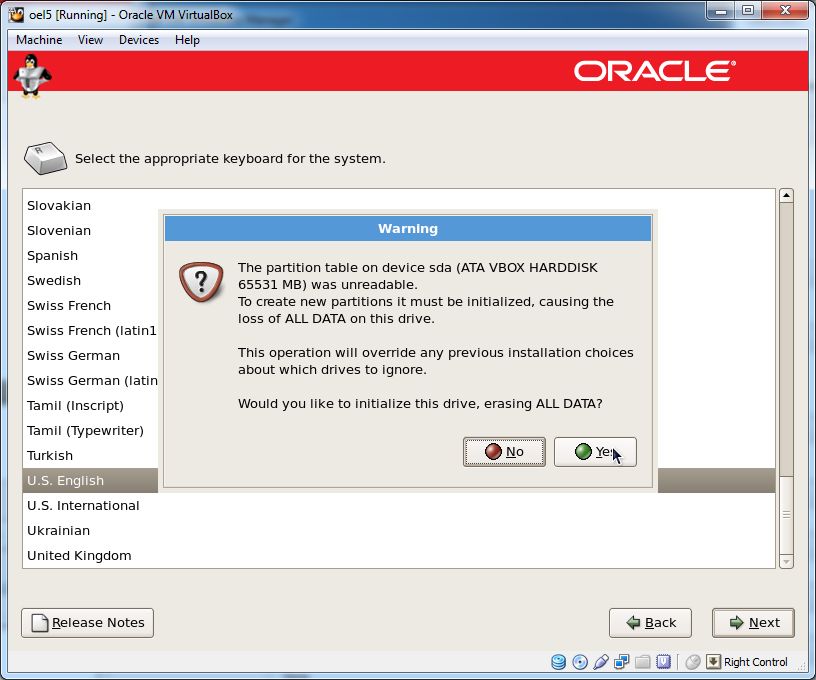Click the virtualization chip status icon
Image resolution: width=816 pixels, height=680 pixels.
point(664,662)
